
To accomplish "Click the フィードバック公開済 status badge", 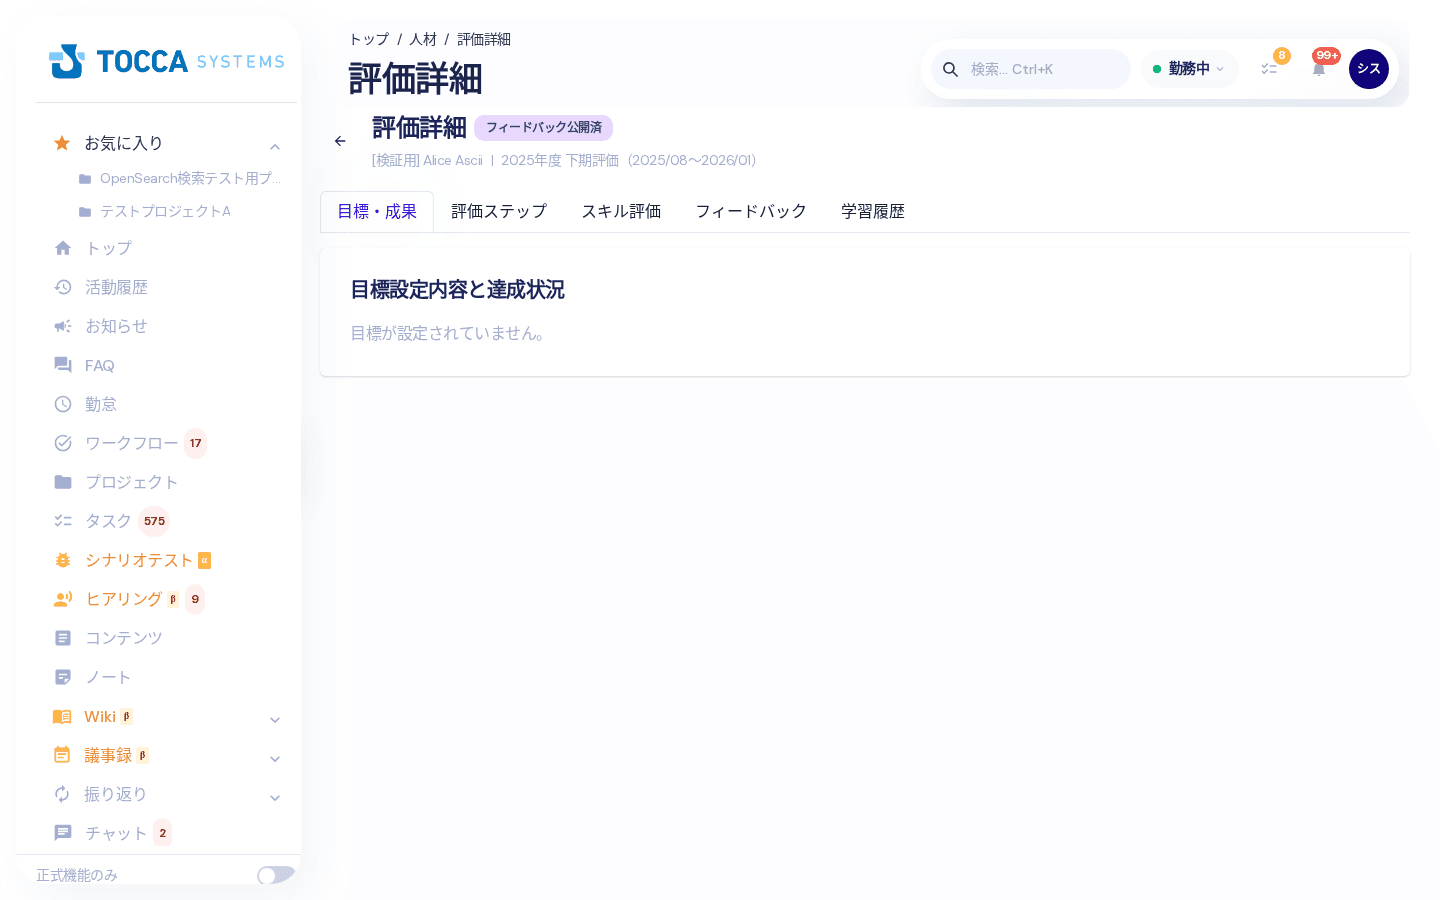I will (543, 128).
